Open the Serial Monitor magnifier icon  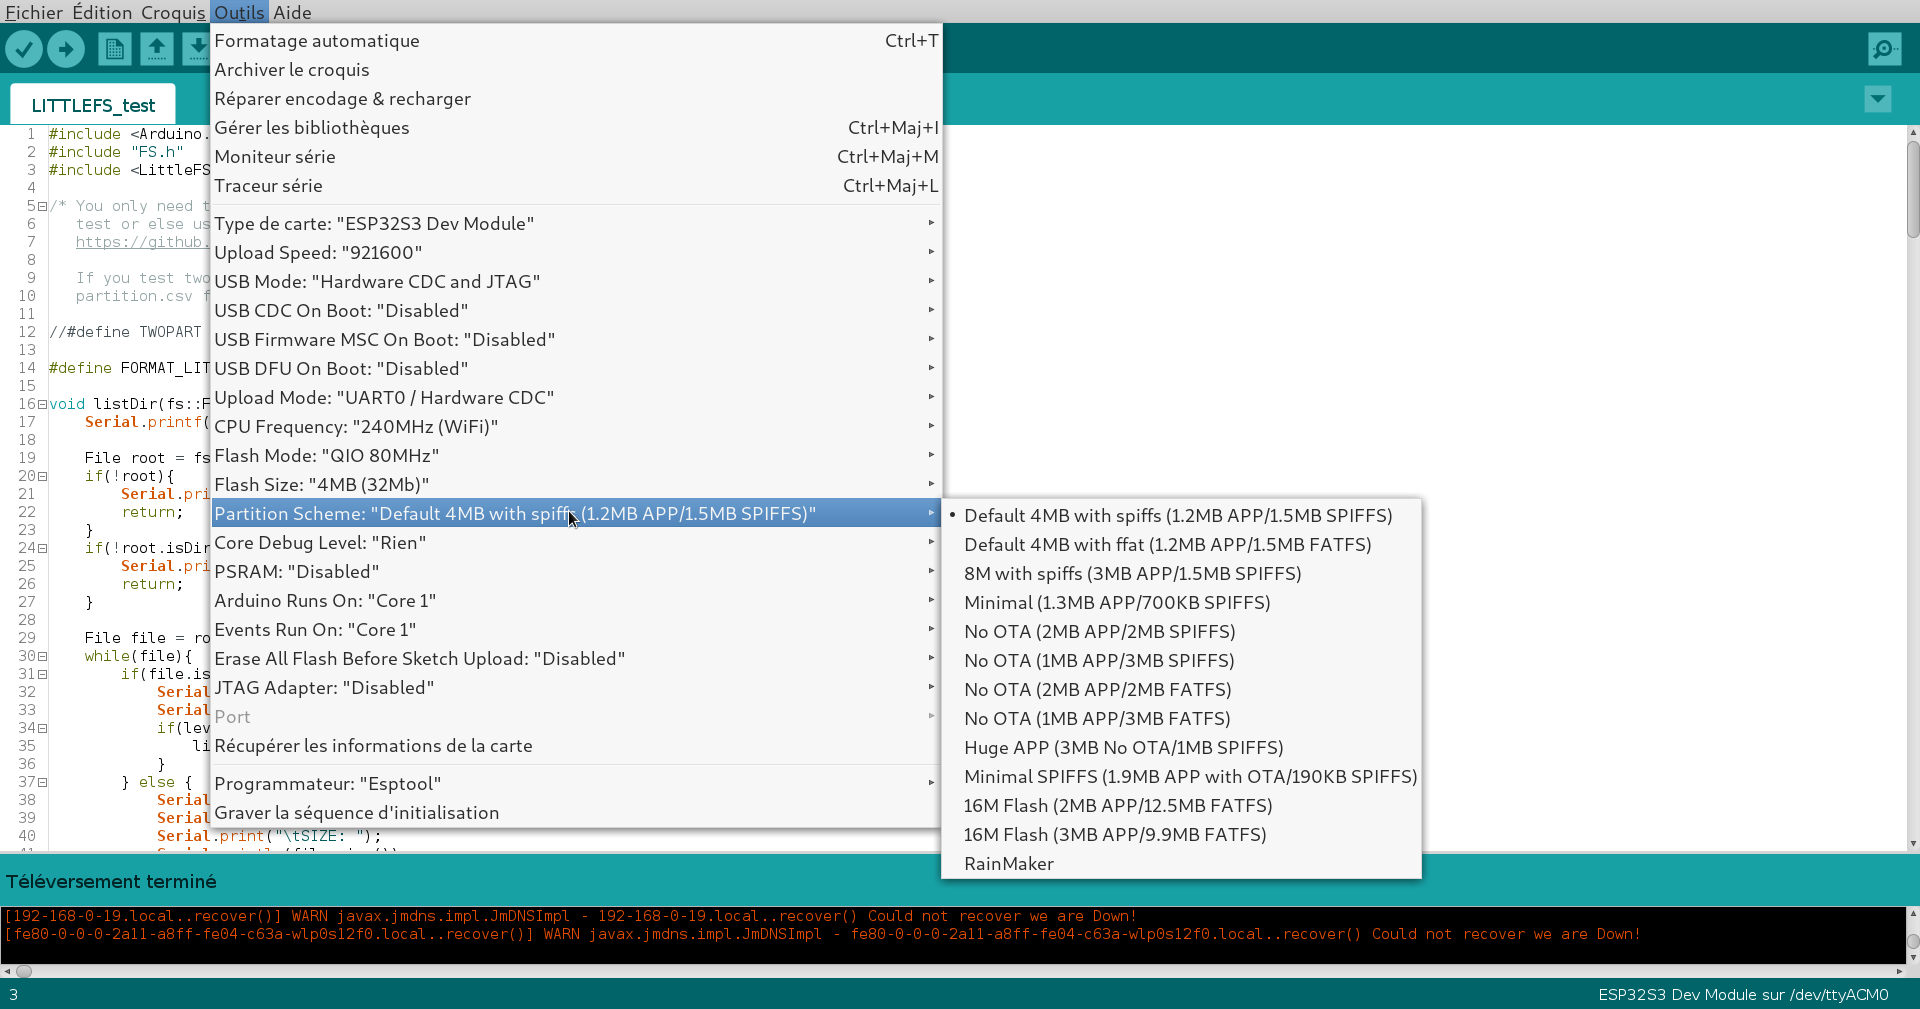tap(1884, 48)
